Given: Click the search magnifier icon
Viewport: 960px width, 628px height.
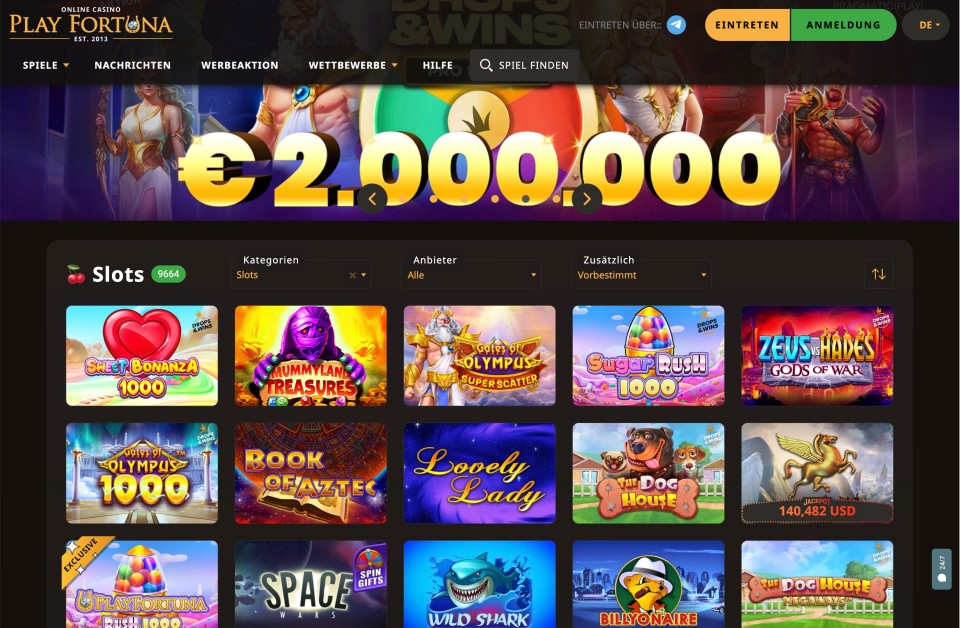Looking at the screenshot, I should (x=486, y=65).
